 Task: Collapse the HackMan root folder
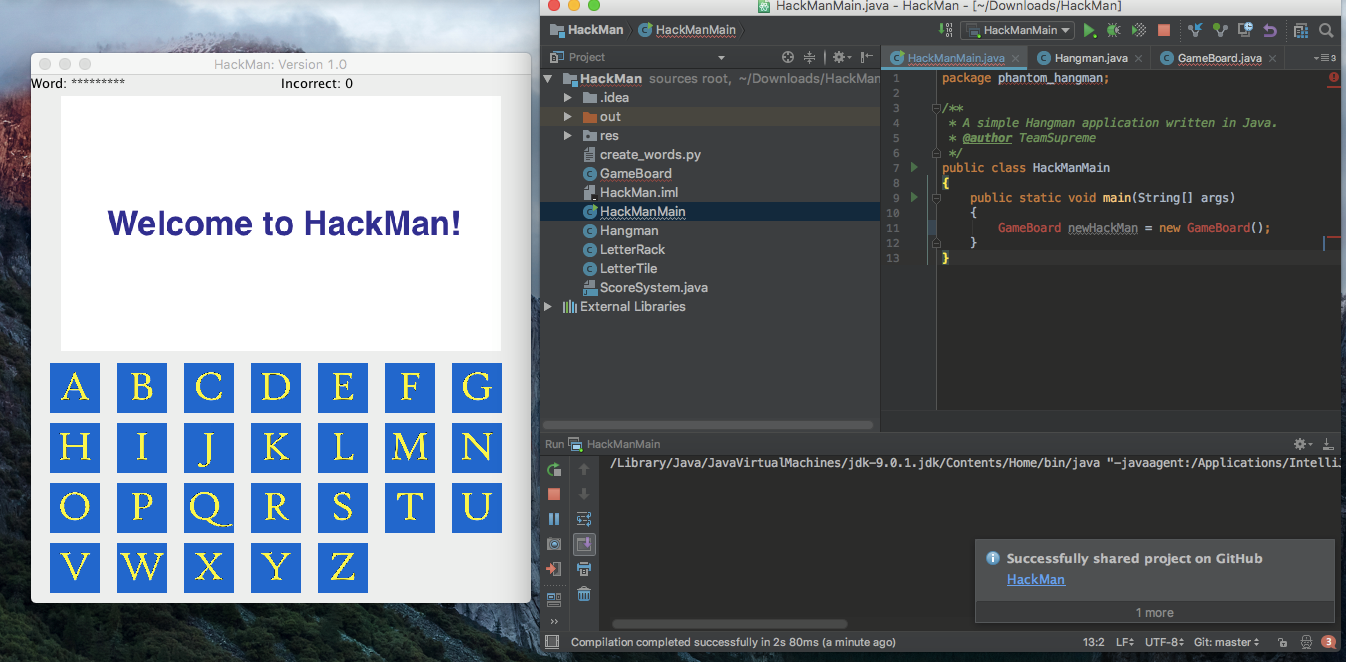(548, 78)
